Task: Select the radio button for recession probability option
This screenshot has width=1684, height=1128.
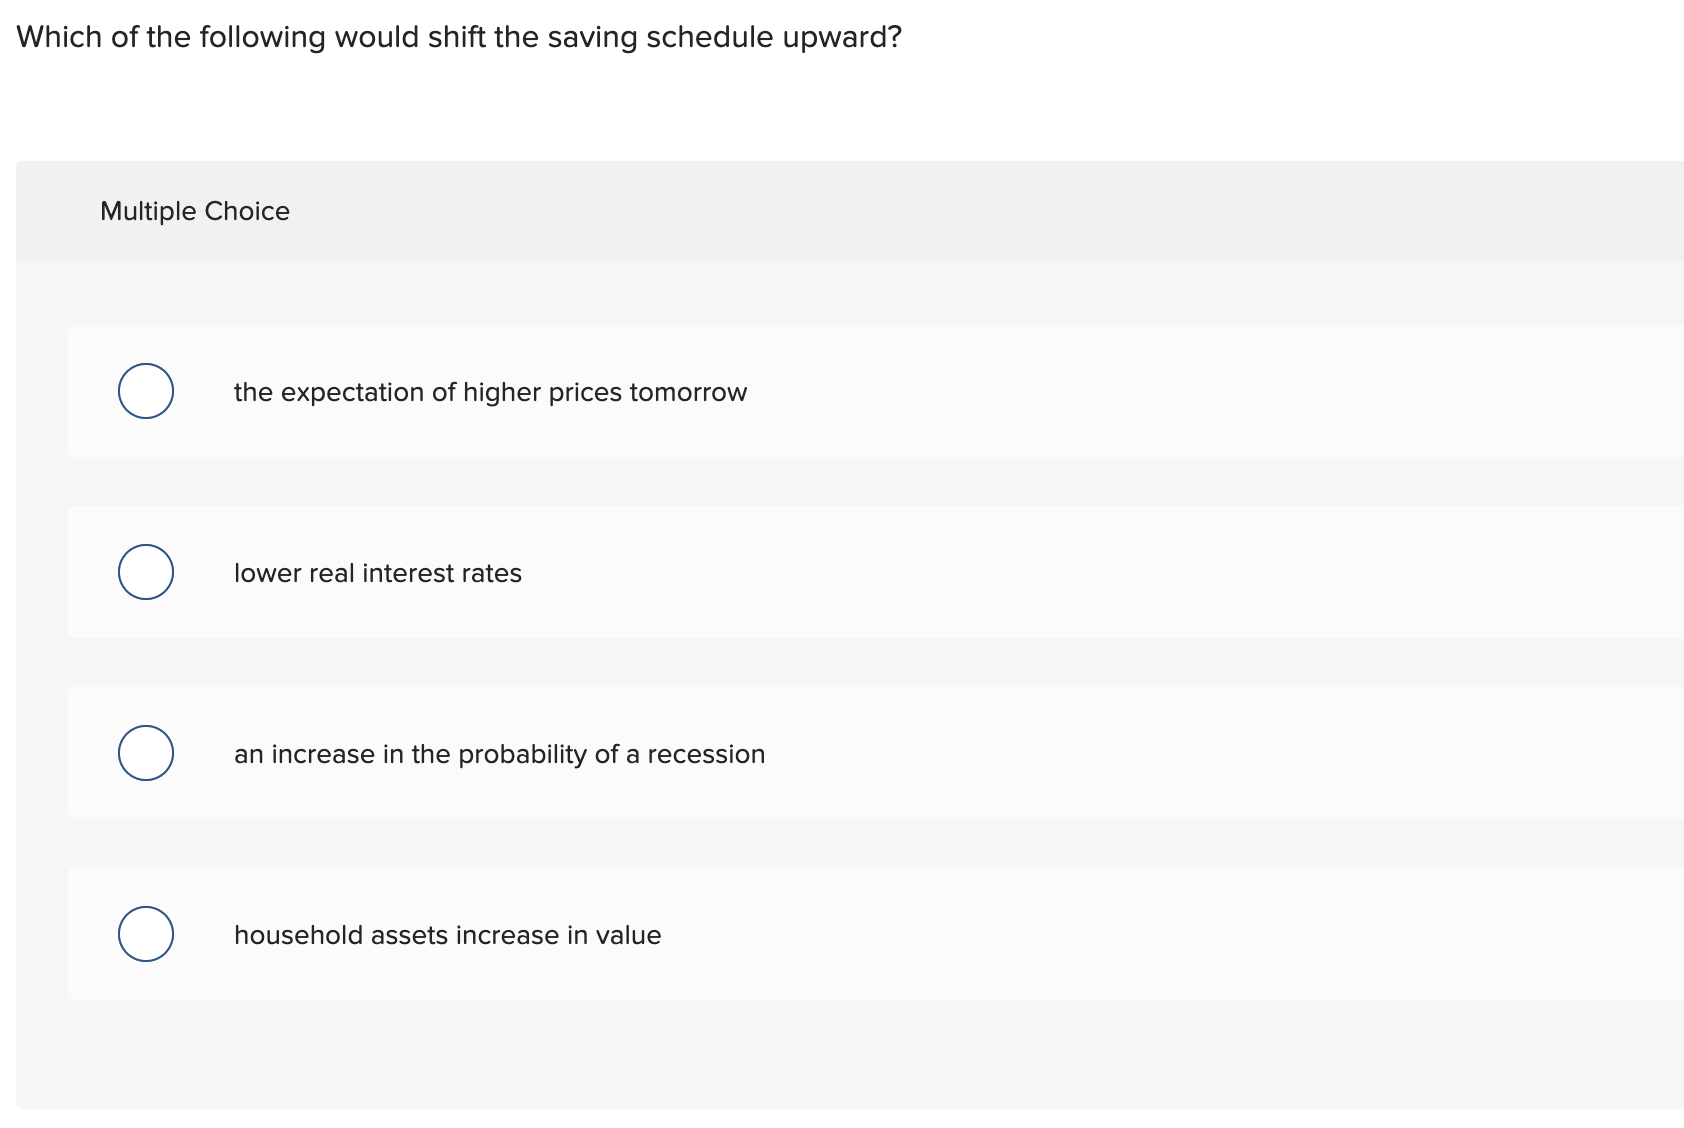Action: coord(145,753)
